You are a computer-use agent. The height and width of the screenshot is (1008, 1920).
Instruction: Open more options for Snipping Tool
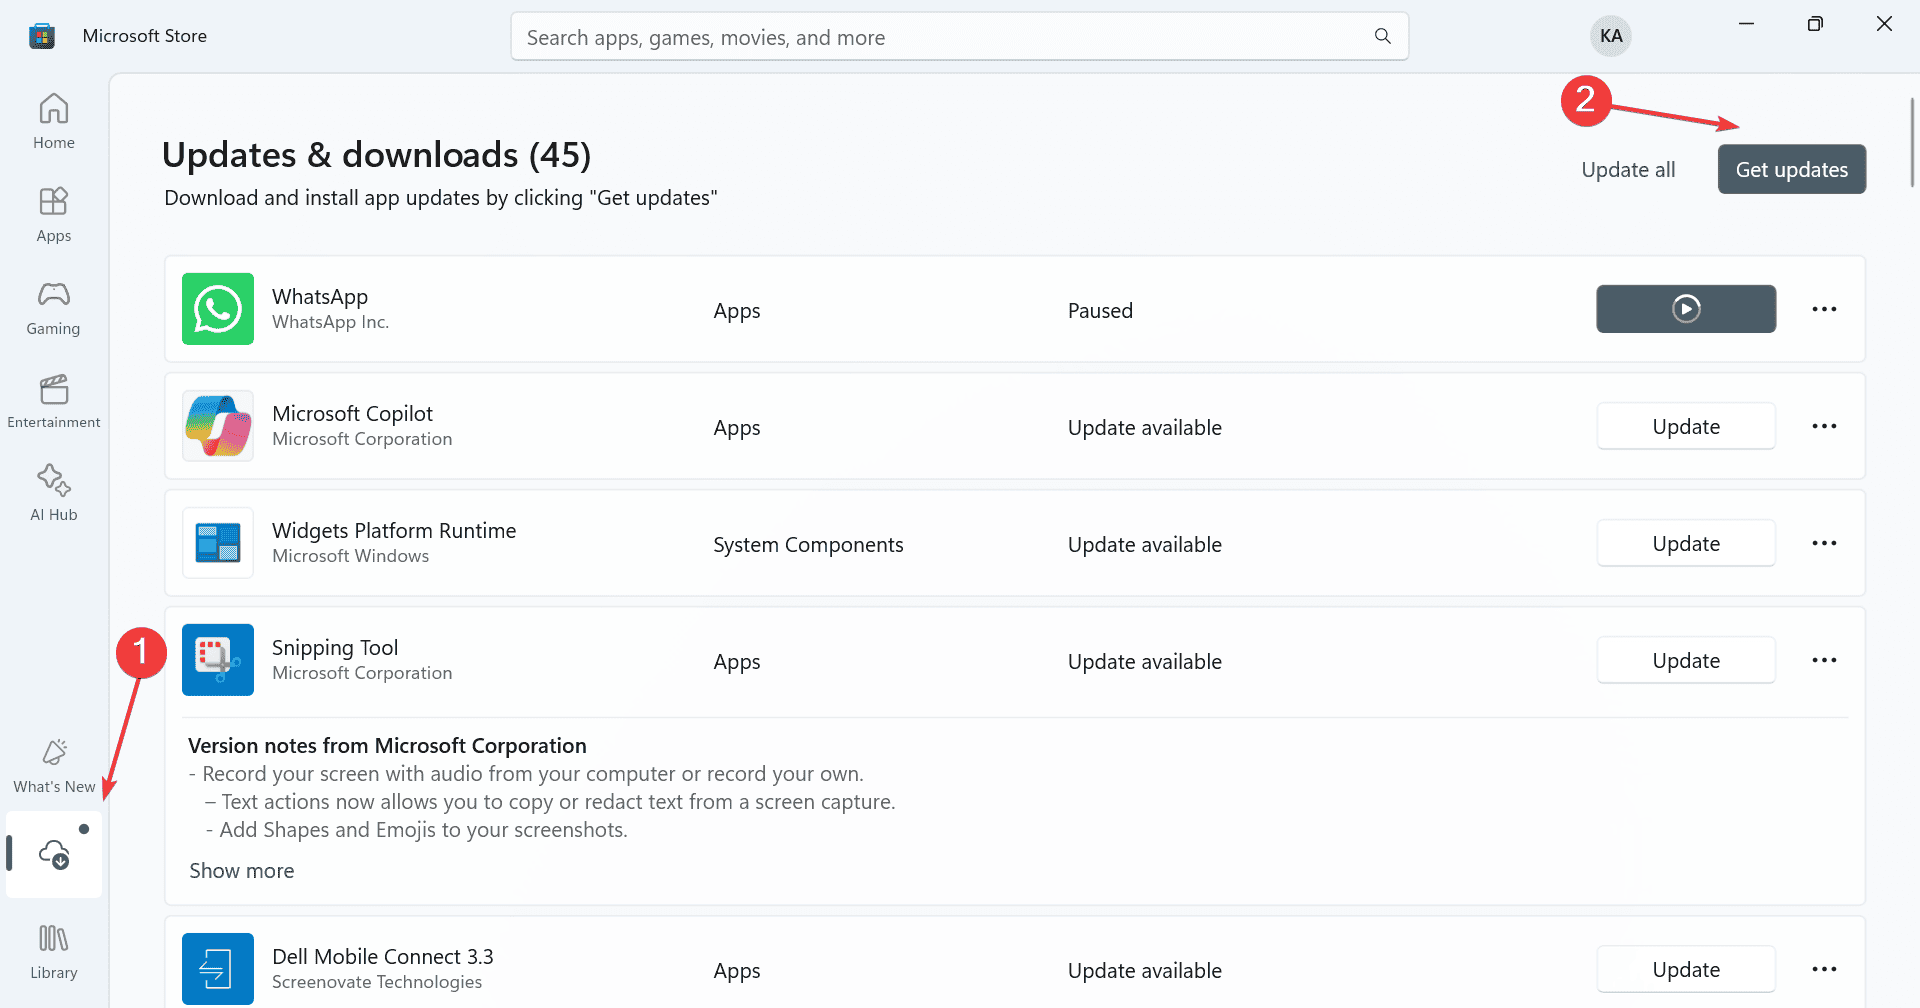(1824, 660)
